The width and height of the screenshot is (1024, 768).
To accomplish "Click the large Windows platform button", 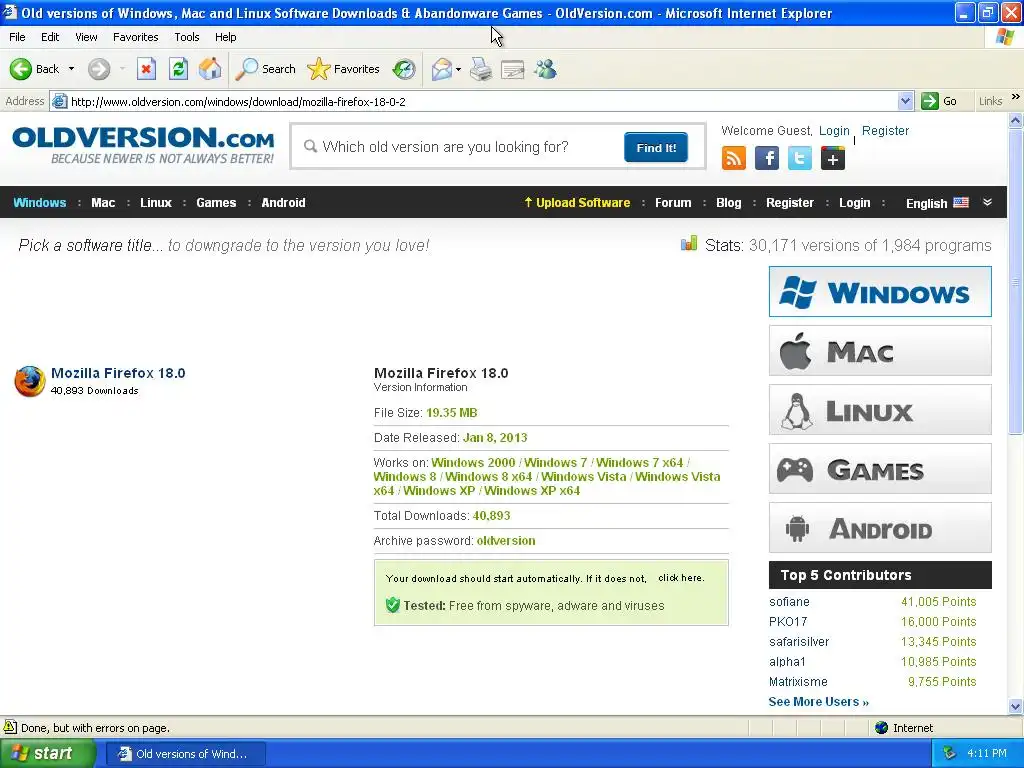I will pyautogui.click(x=880, y=291).
